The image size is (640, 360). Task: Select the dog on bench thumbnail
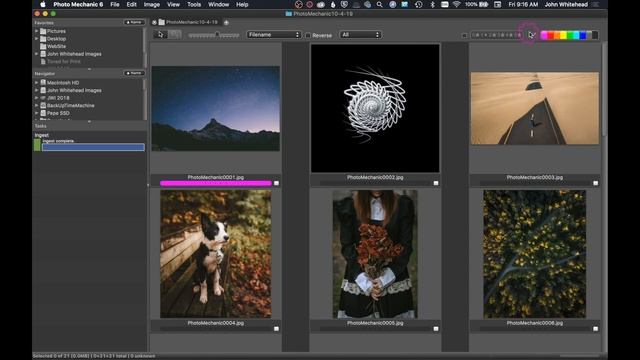216,254
